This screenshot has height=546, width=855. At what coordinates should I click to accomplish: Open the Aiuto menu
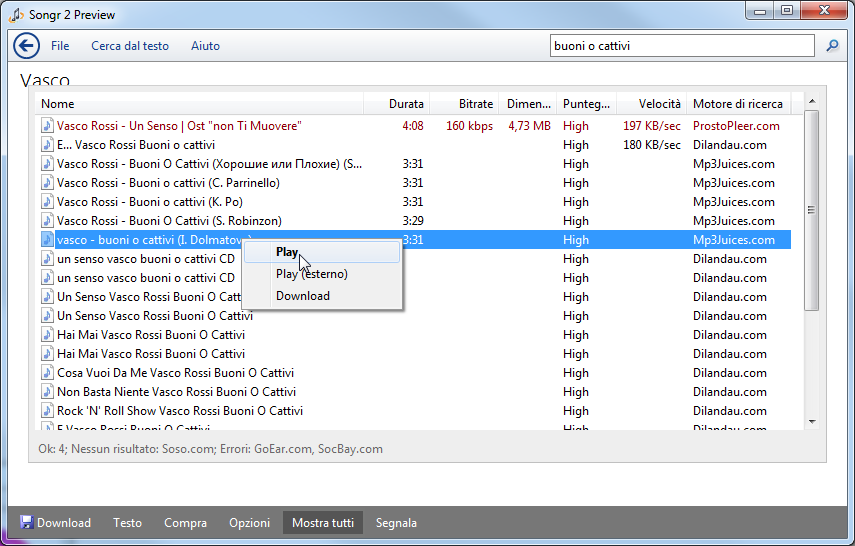(205, 46)
